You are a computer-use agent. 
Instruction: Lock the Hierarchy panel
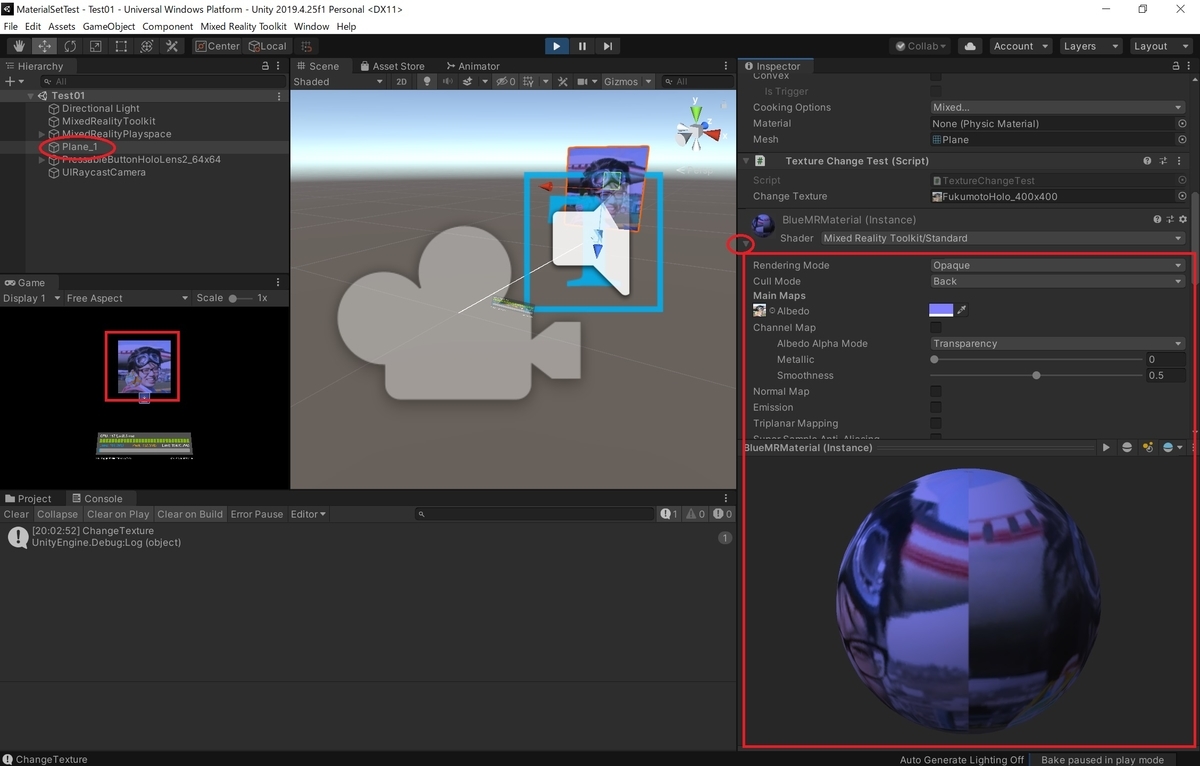click(x=265, y=66)
